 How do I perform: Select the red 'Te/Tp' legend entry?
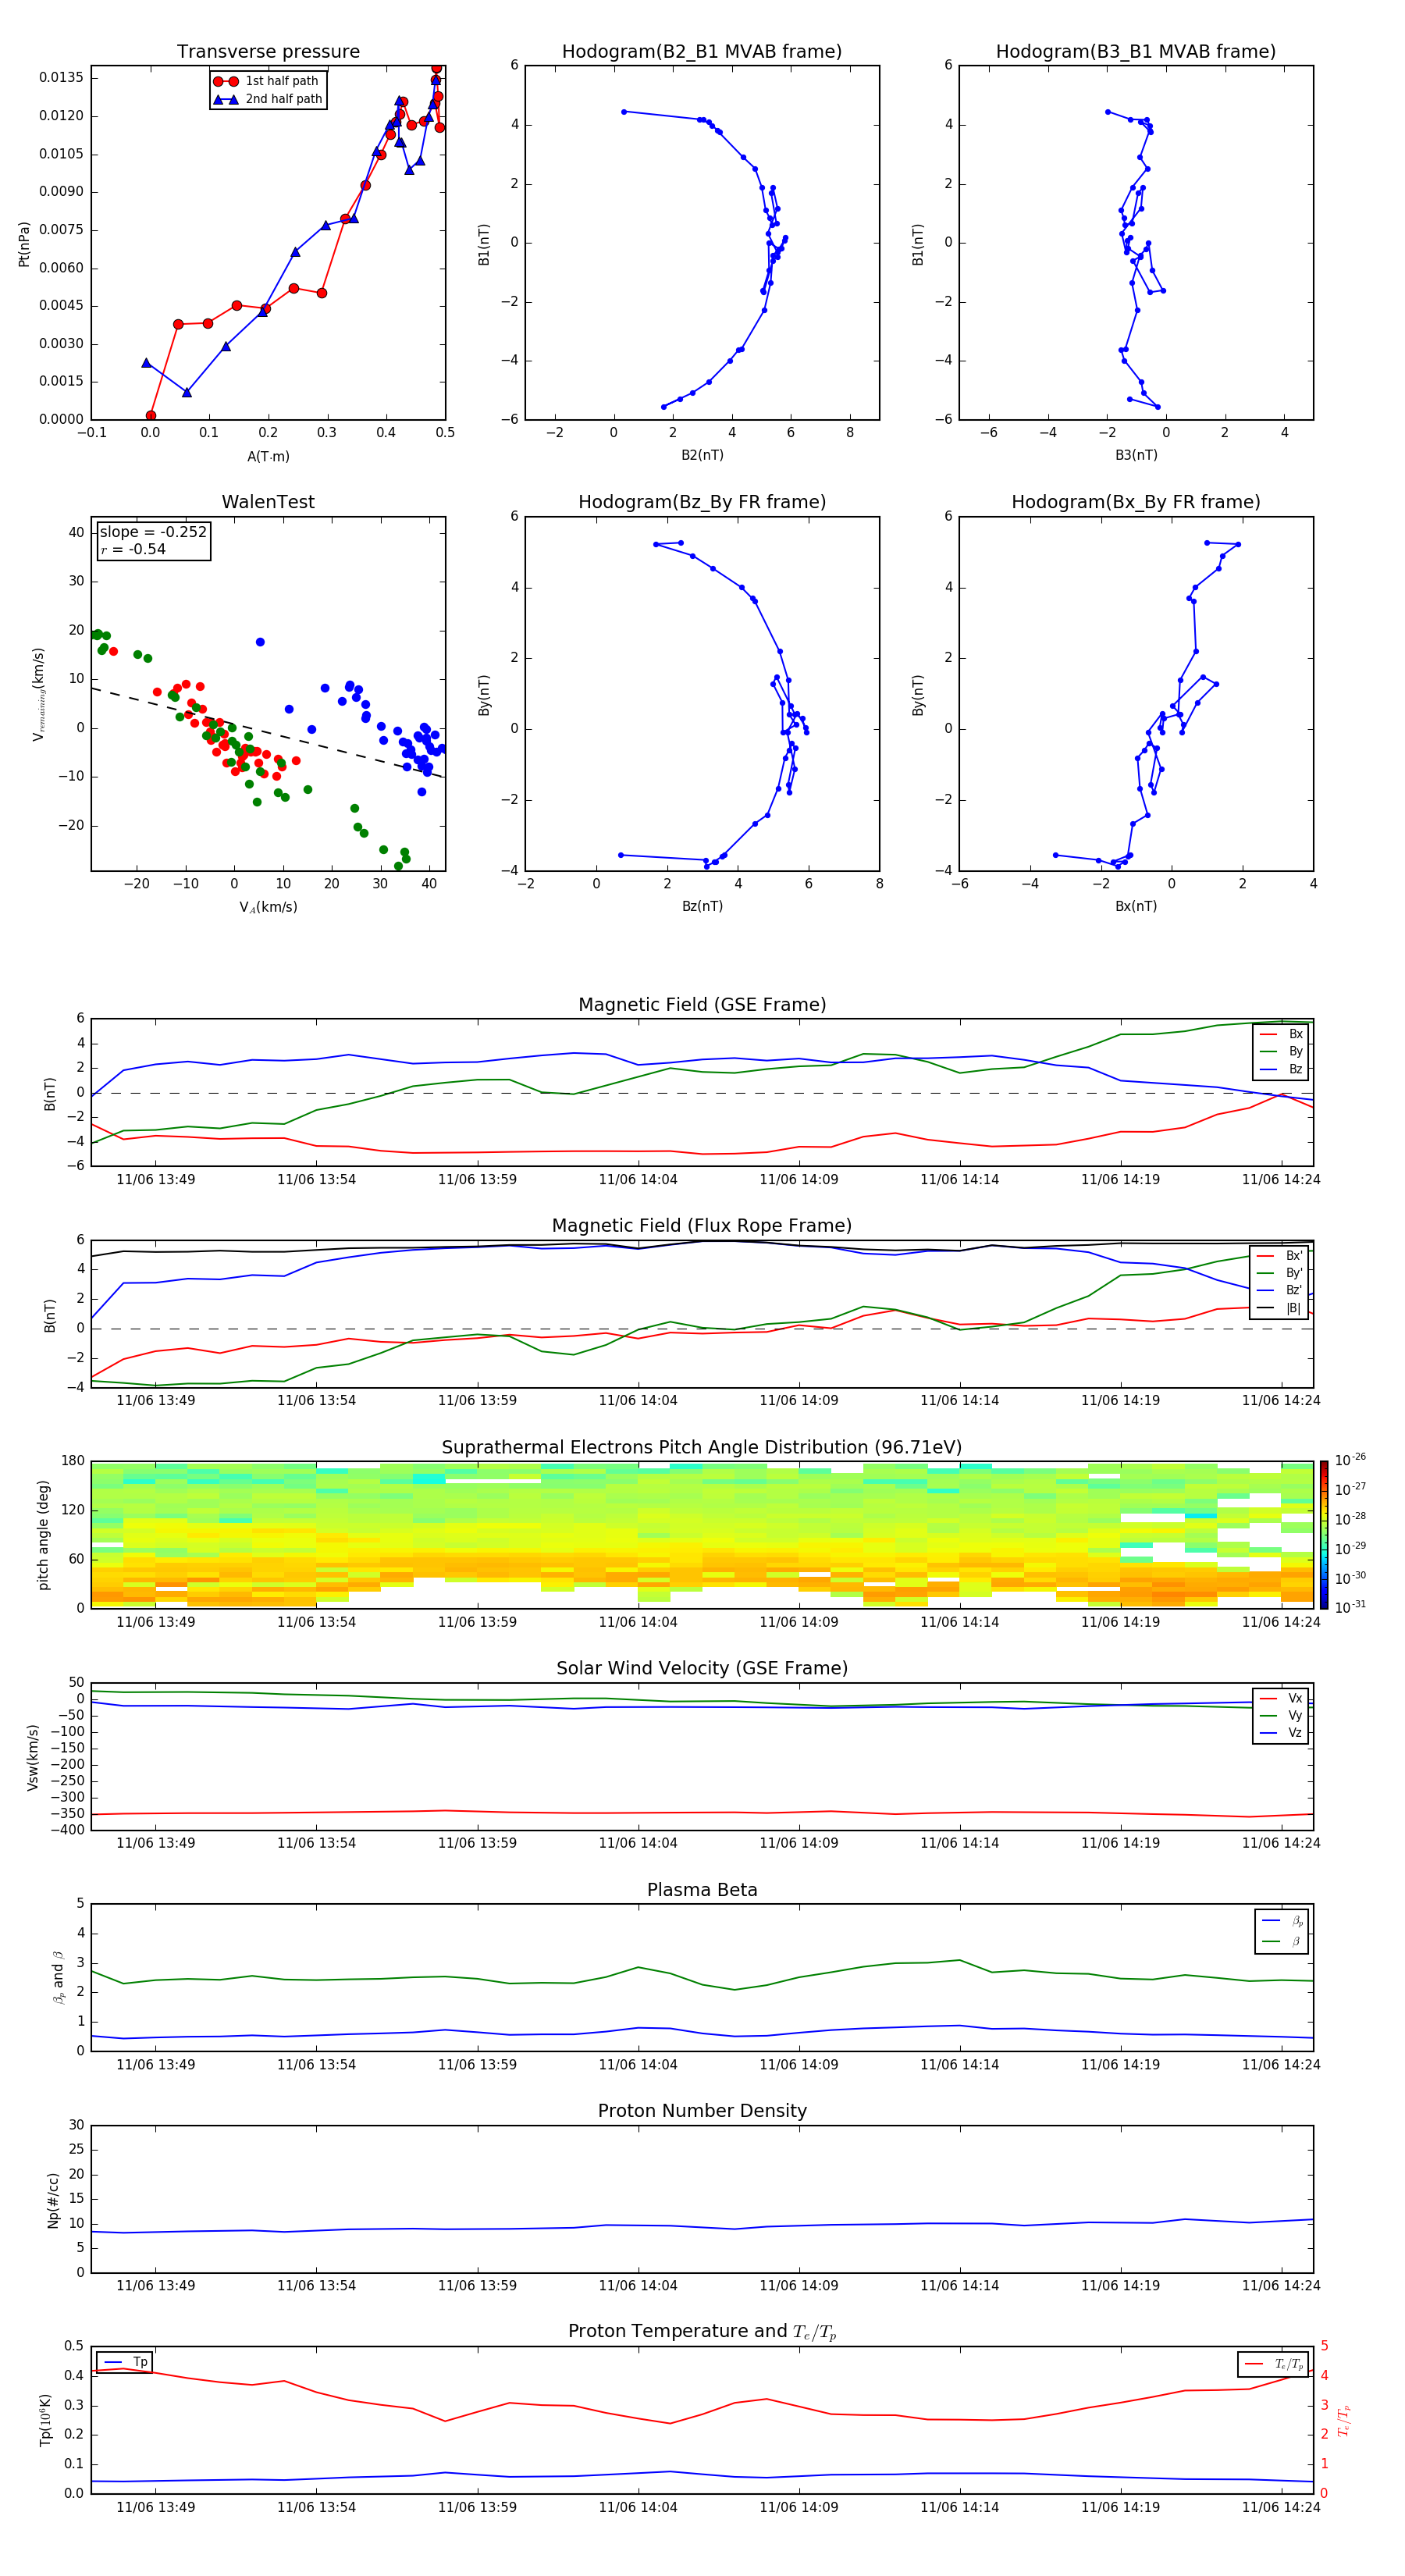click(1273, 2364)
